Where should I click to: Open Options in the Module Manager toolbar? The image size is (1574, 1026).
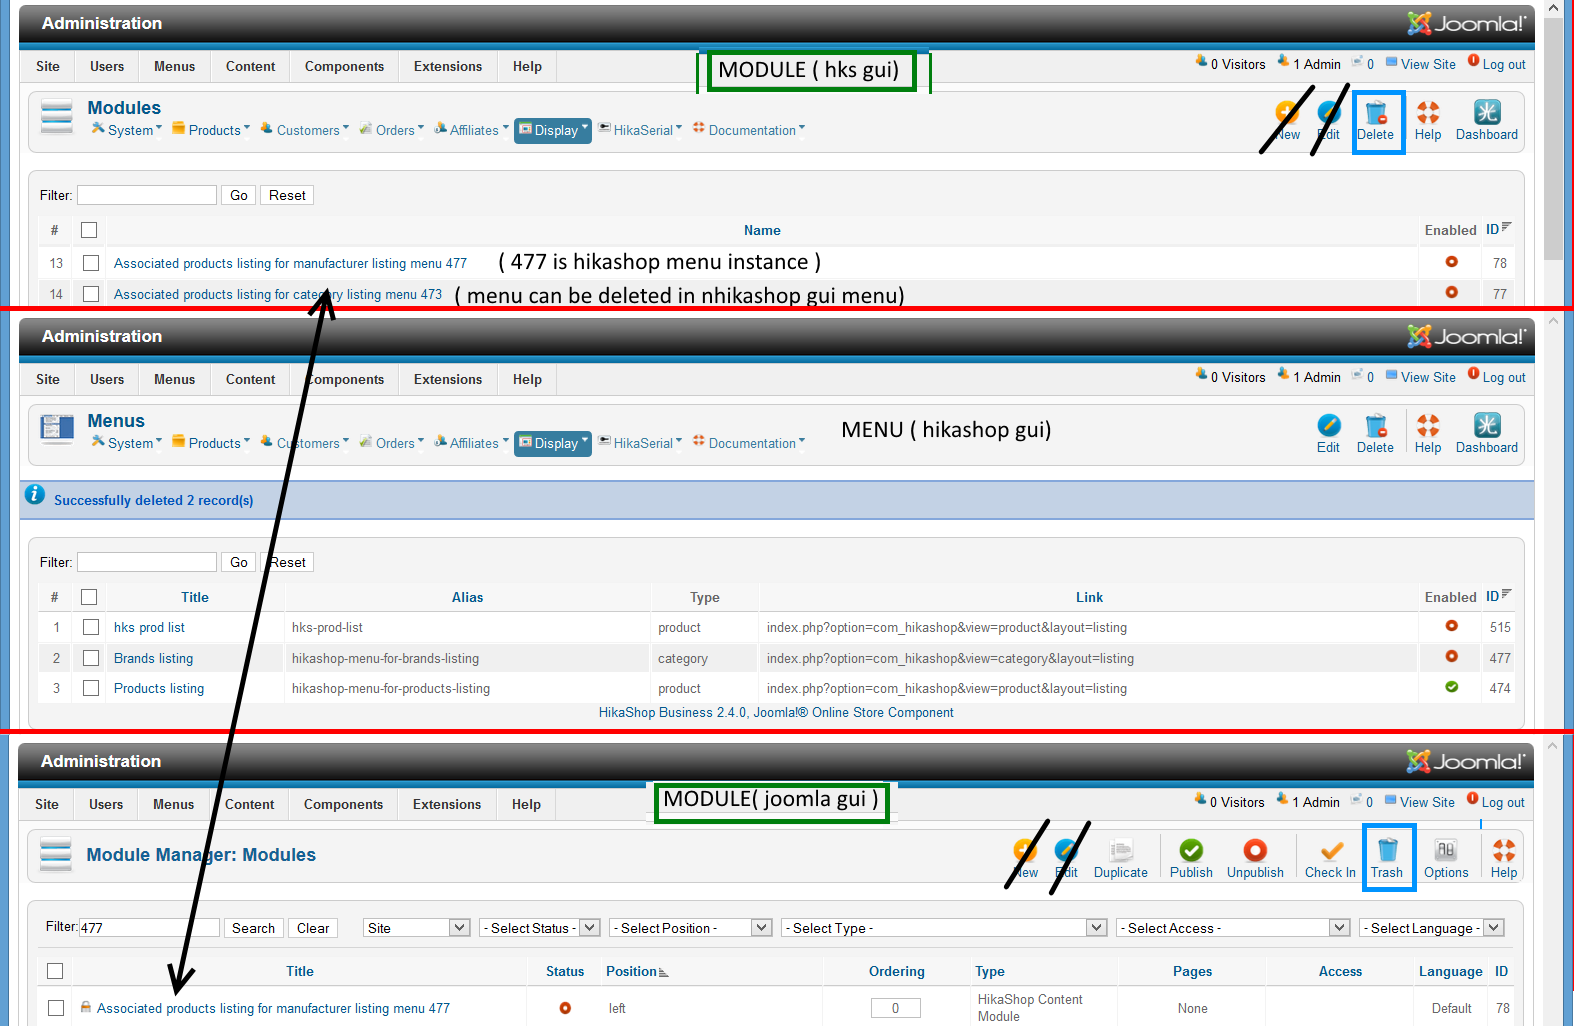(1446, 859)
